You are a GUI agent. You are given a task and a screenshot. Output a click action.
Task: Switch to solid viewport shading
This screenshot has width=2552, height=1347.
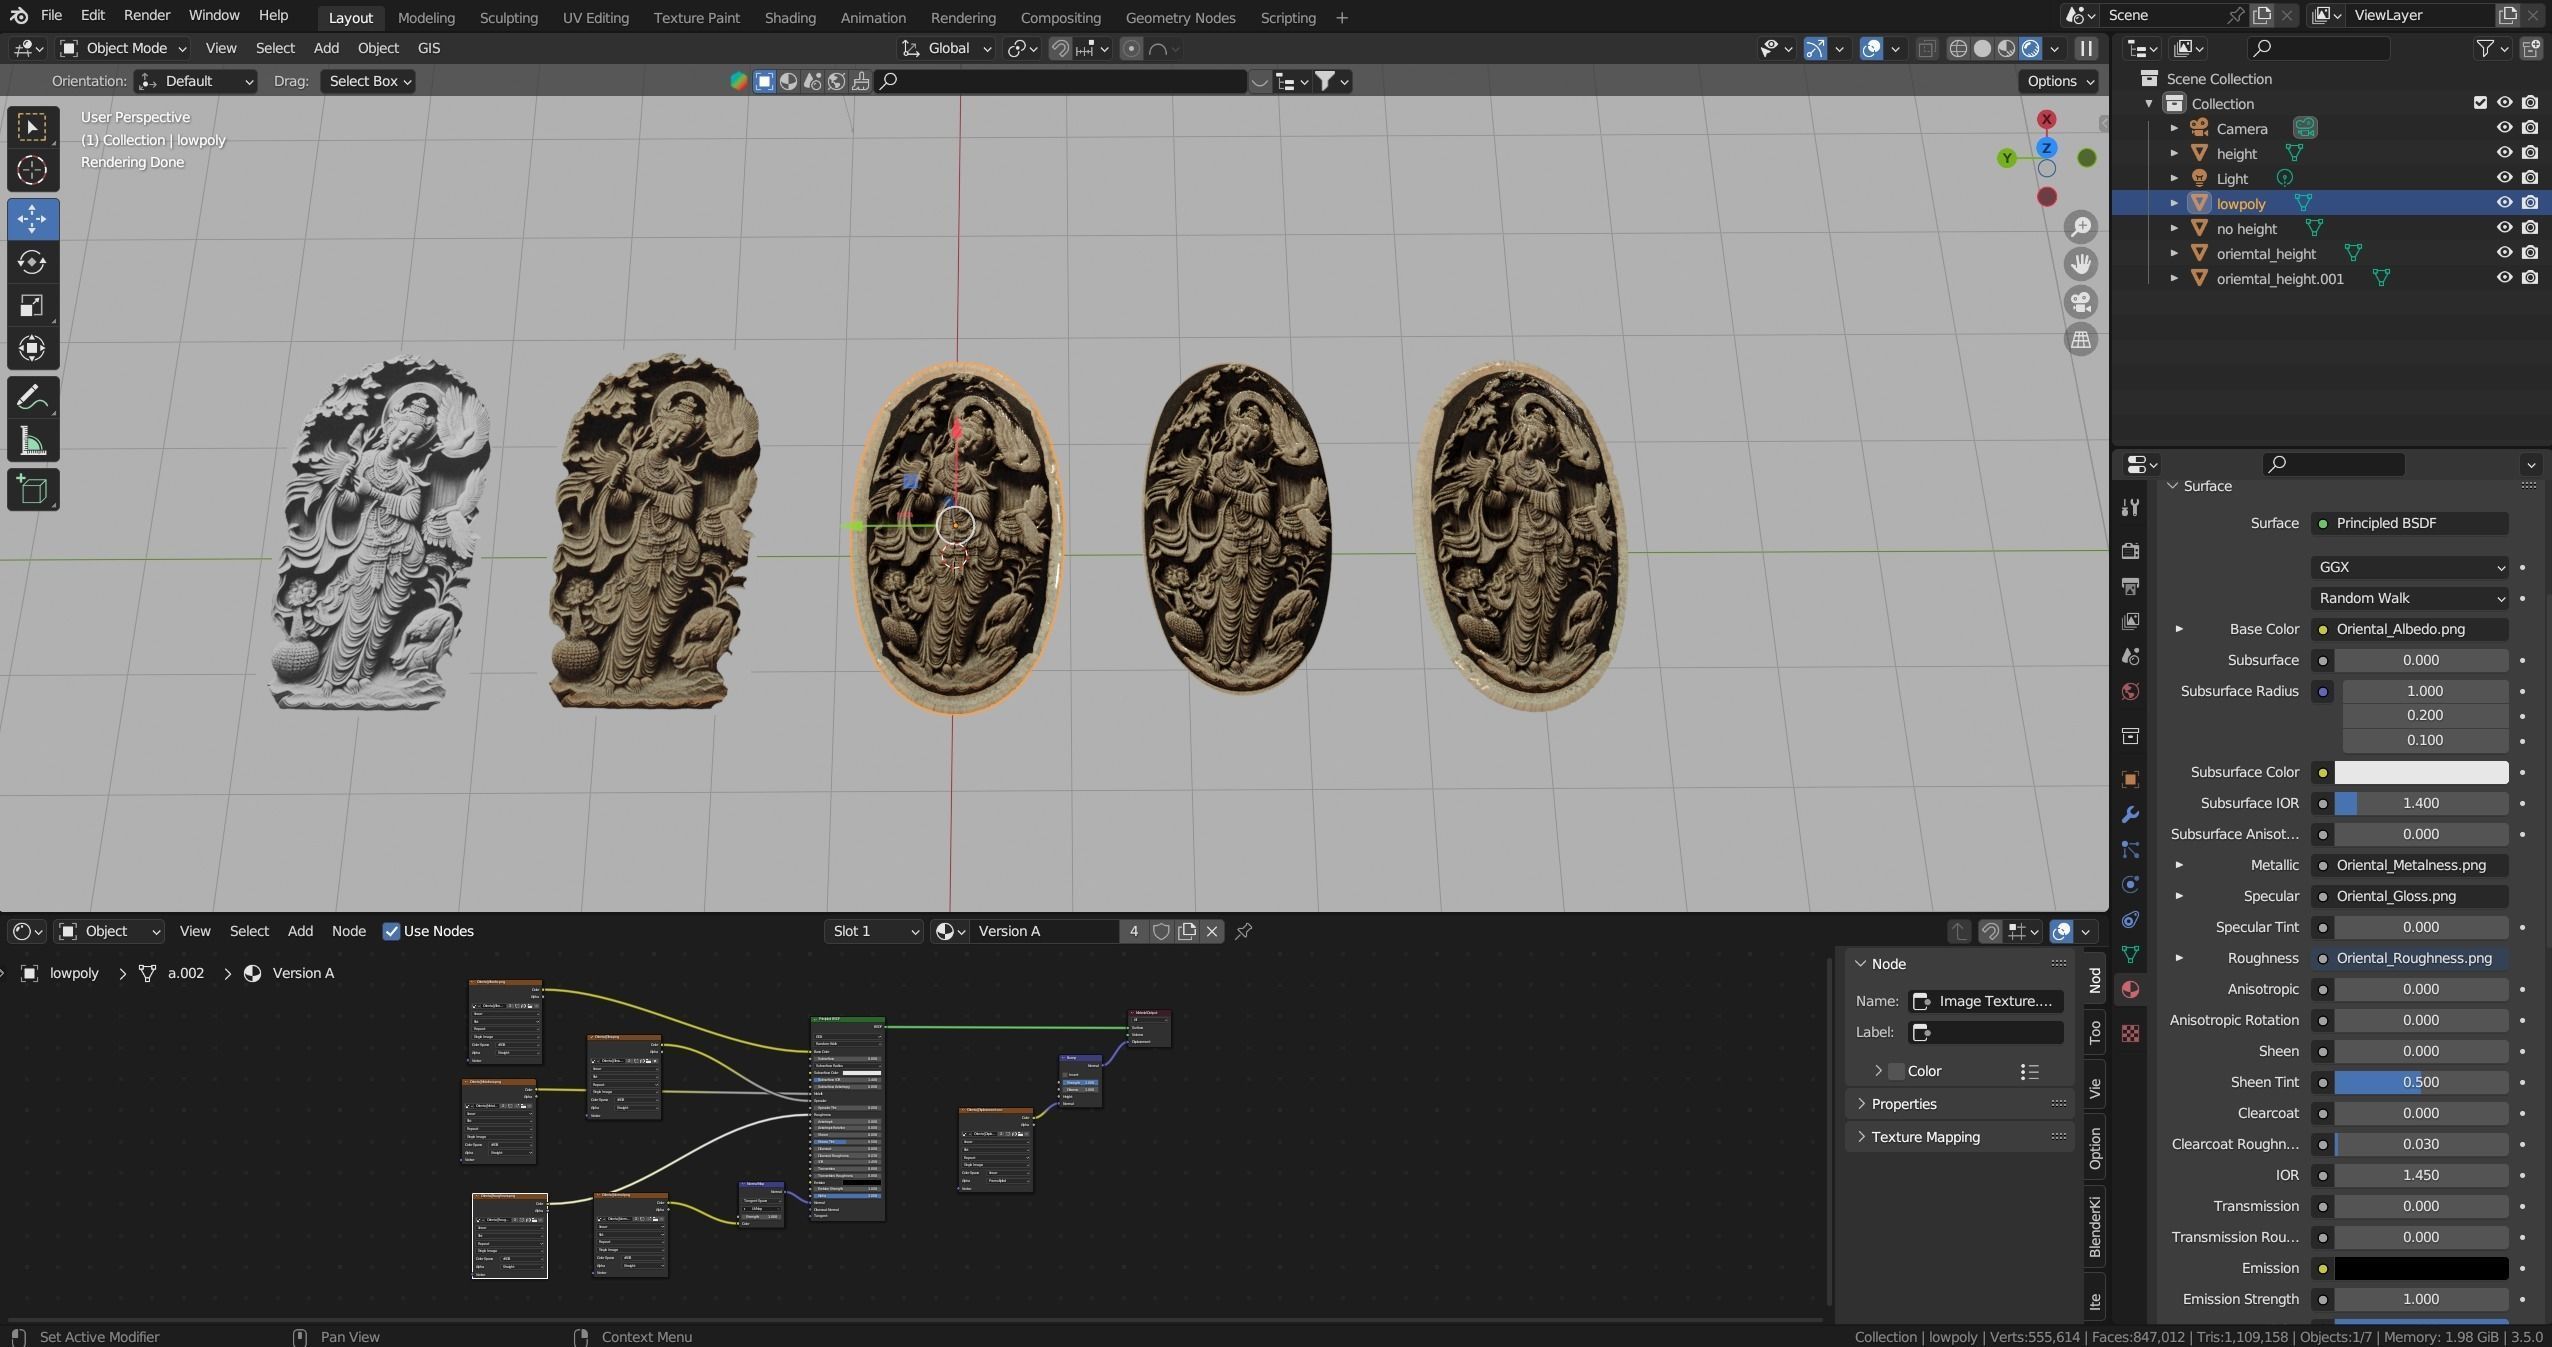(x=1982, y=48)
